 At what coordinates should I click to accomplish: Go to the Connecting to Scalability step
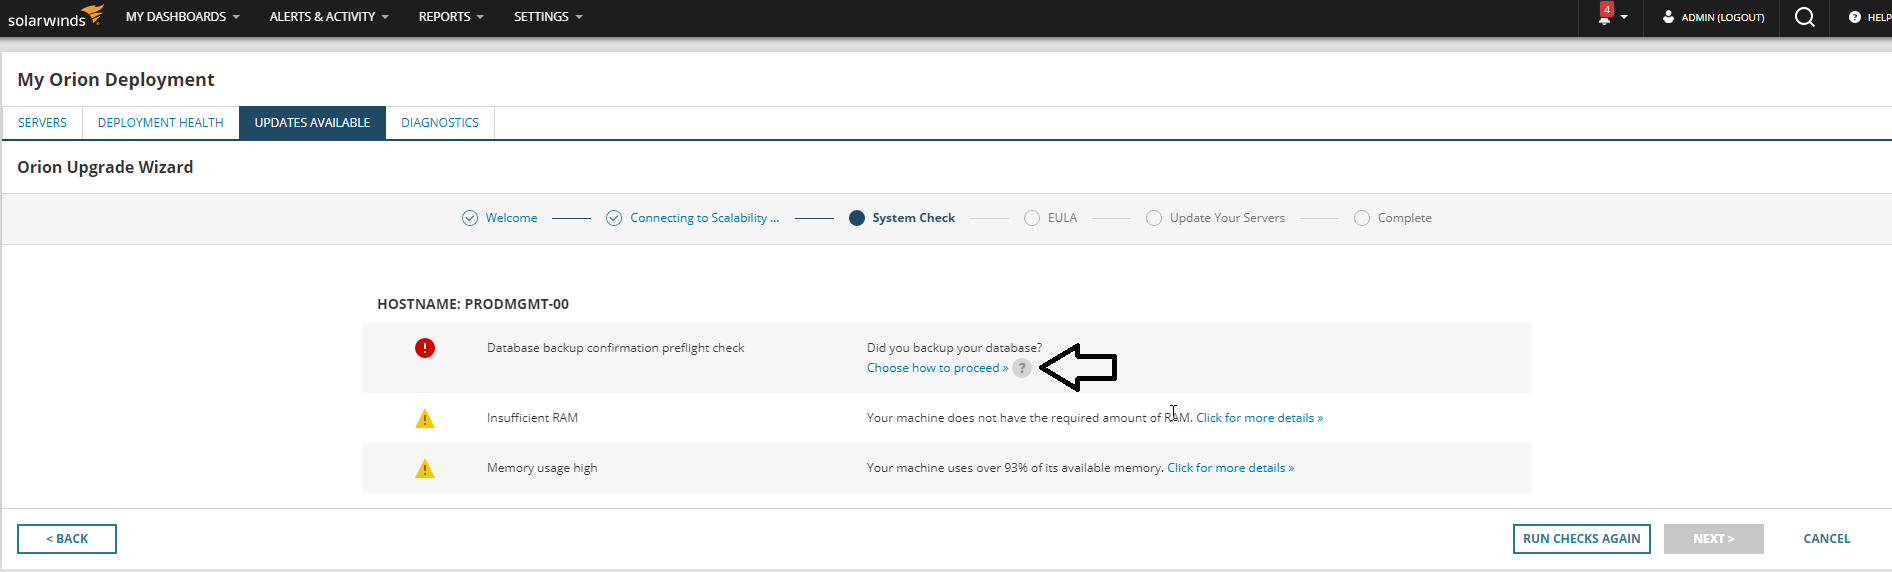click(x=692, y=218)
